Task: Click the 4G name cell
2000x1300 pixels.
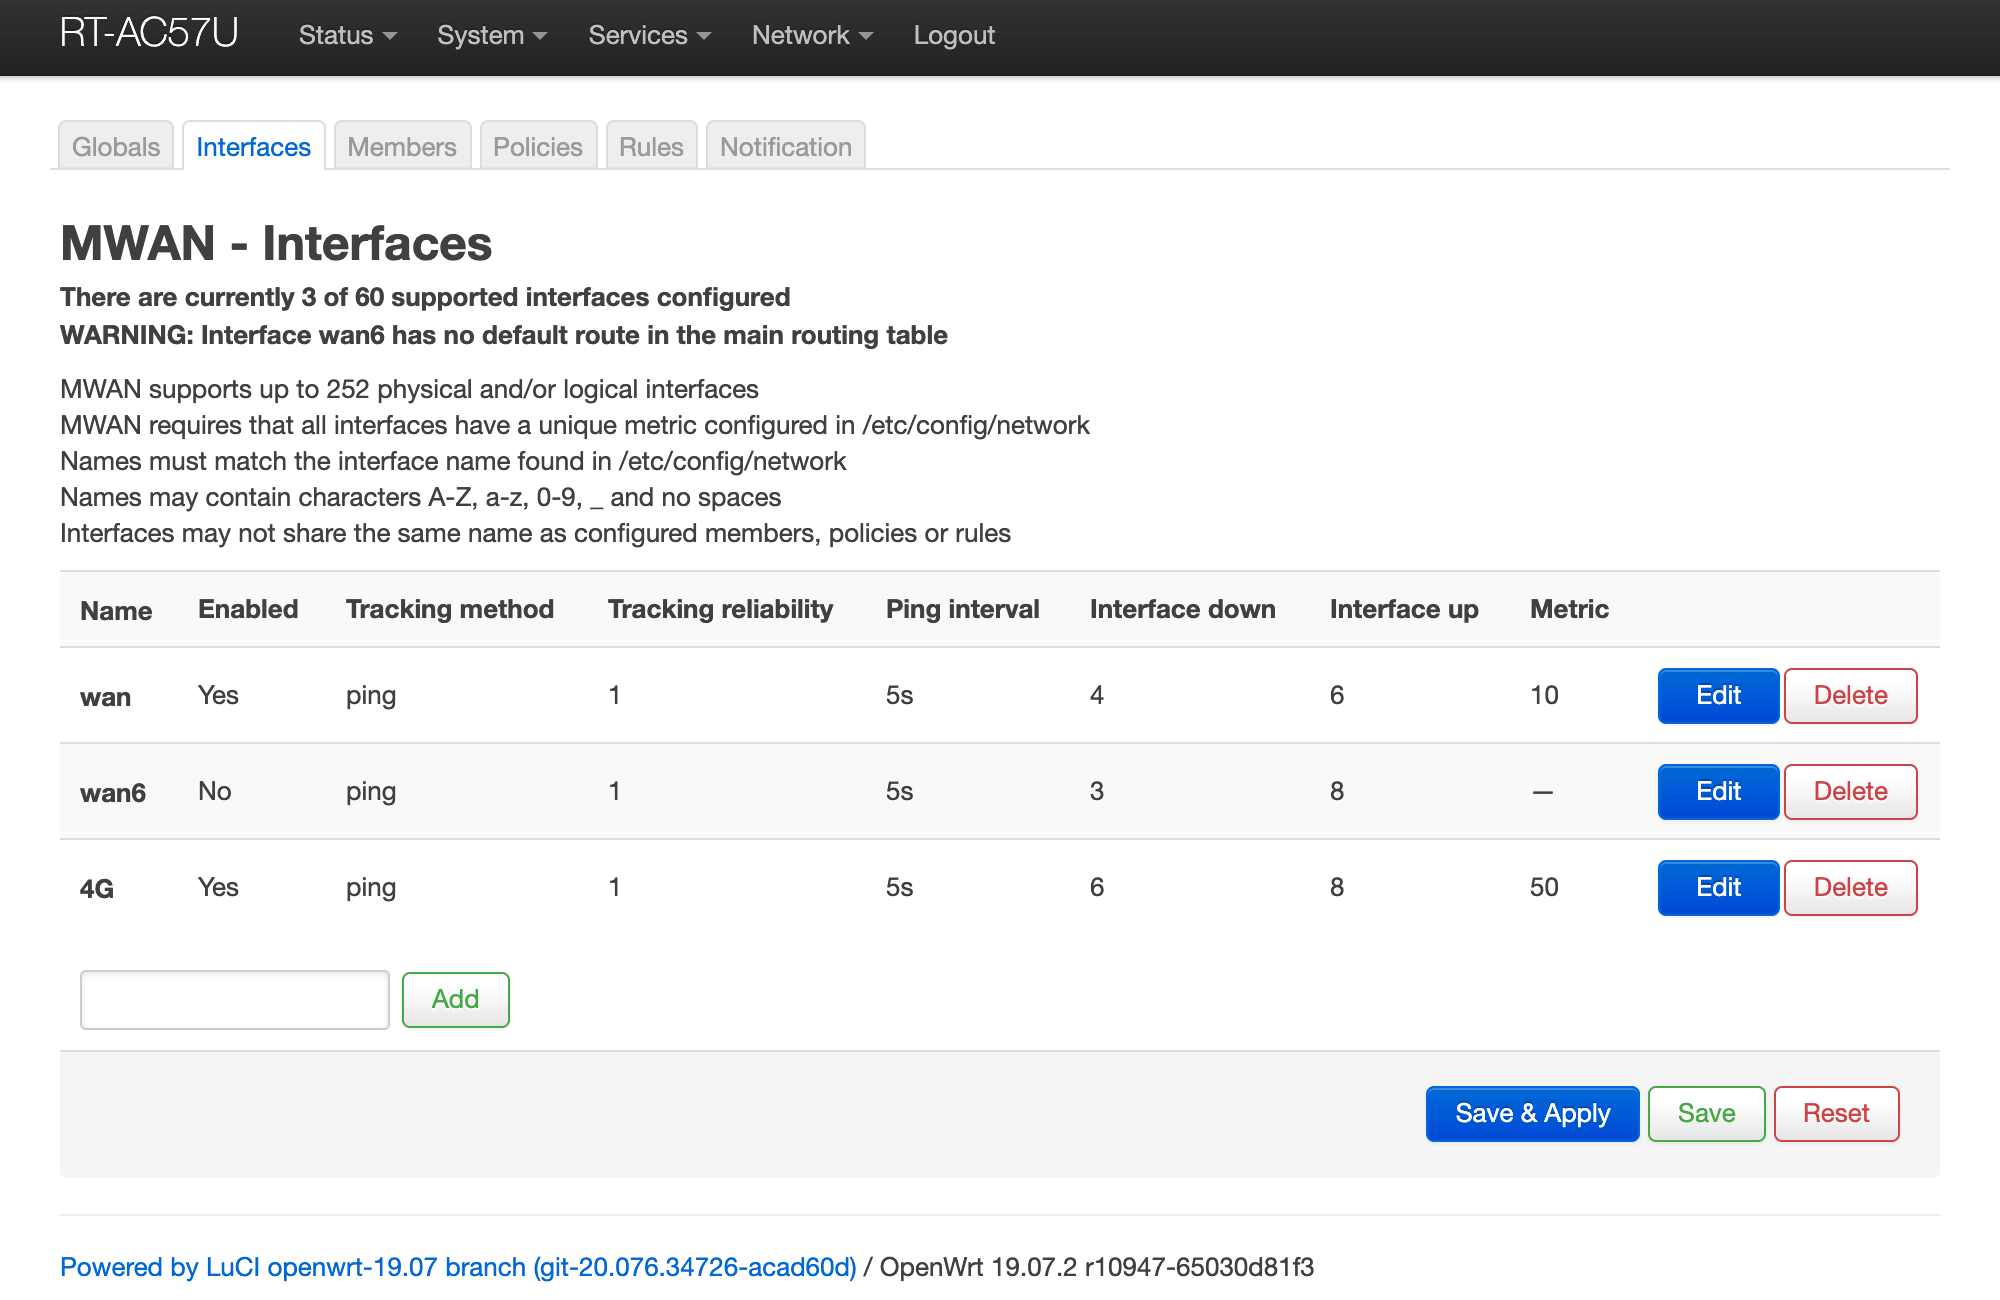Action: (x=97, y=889)
